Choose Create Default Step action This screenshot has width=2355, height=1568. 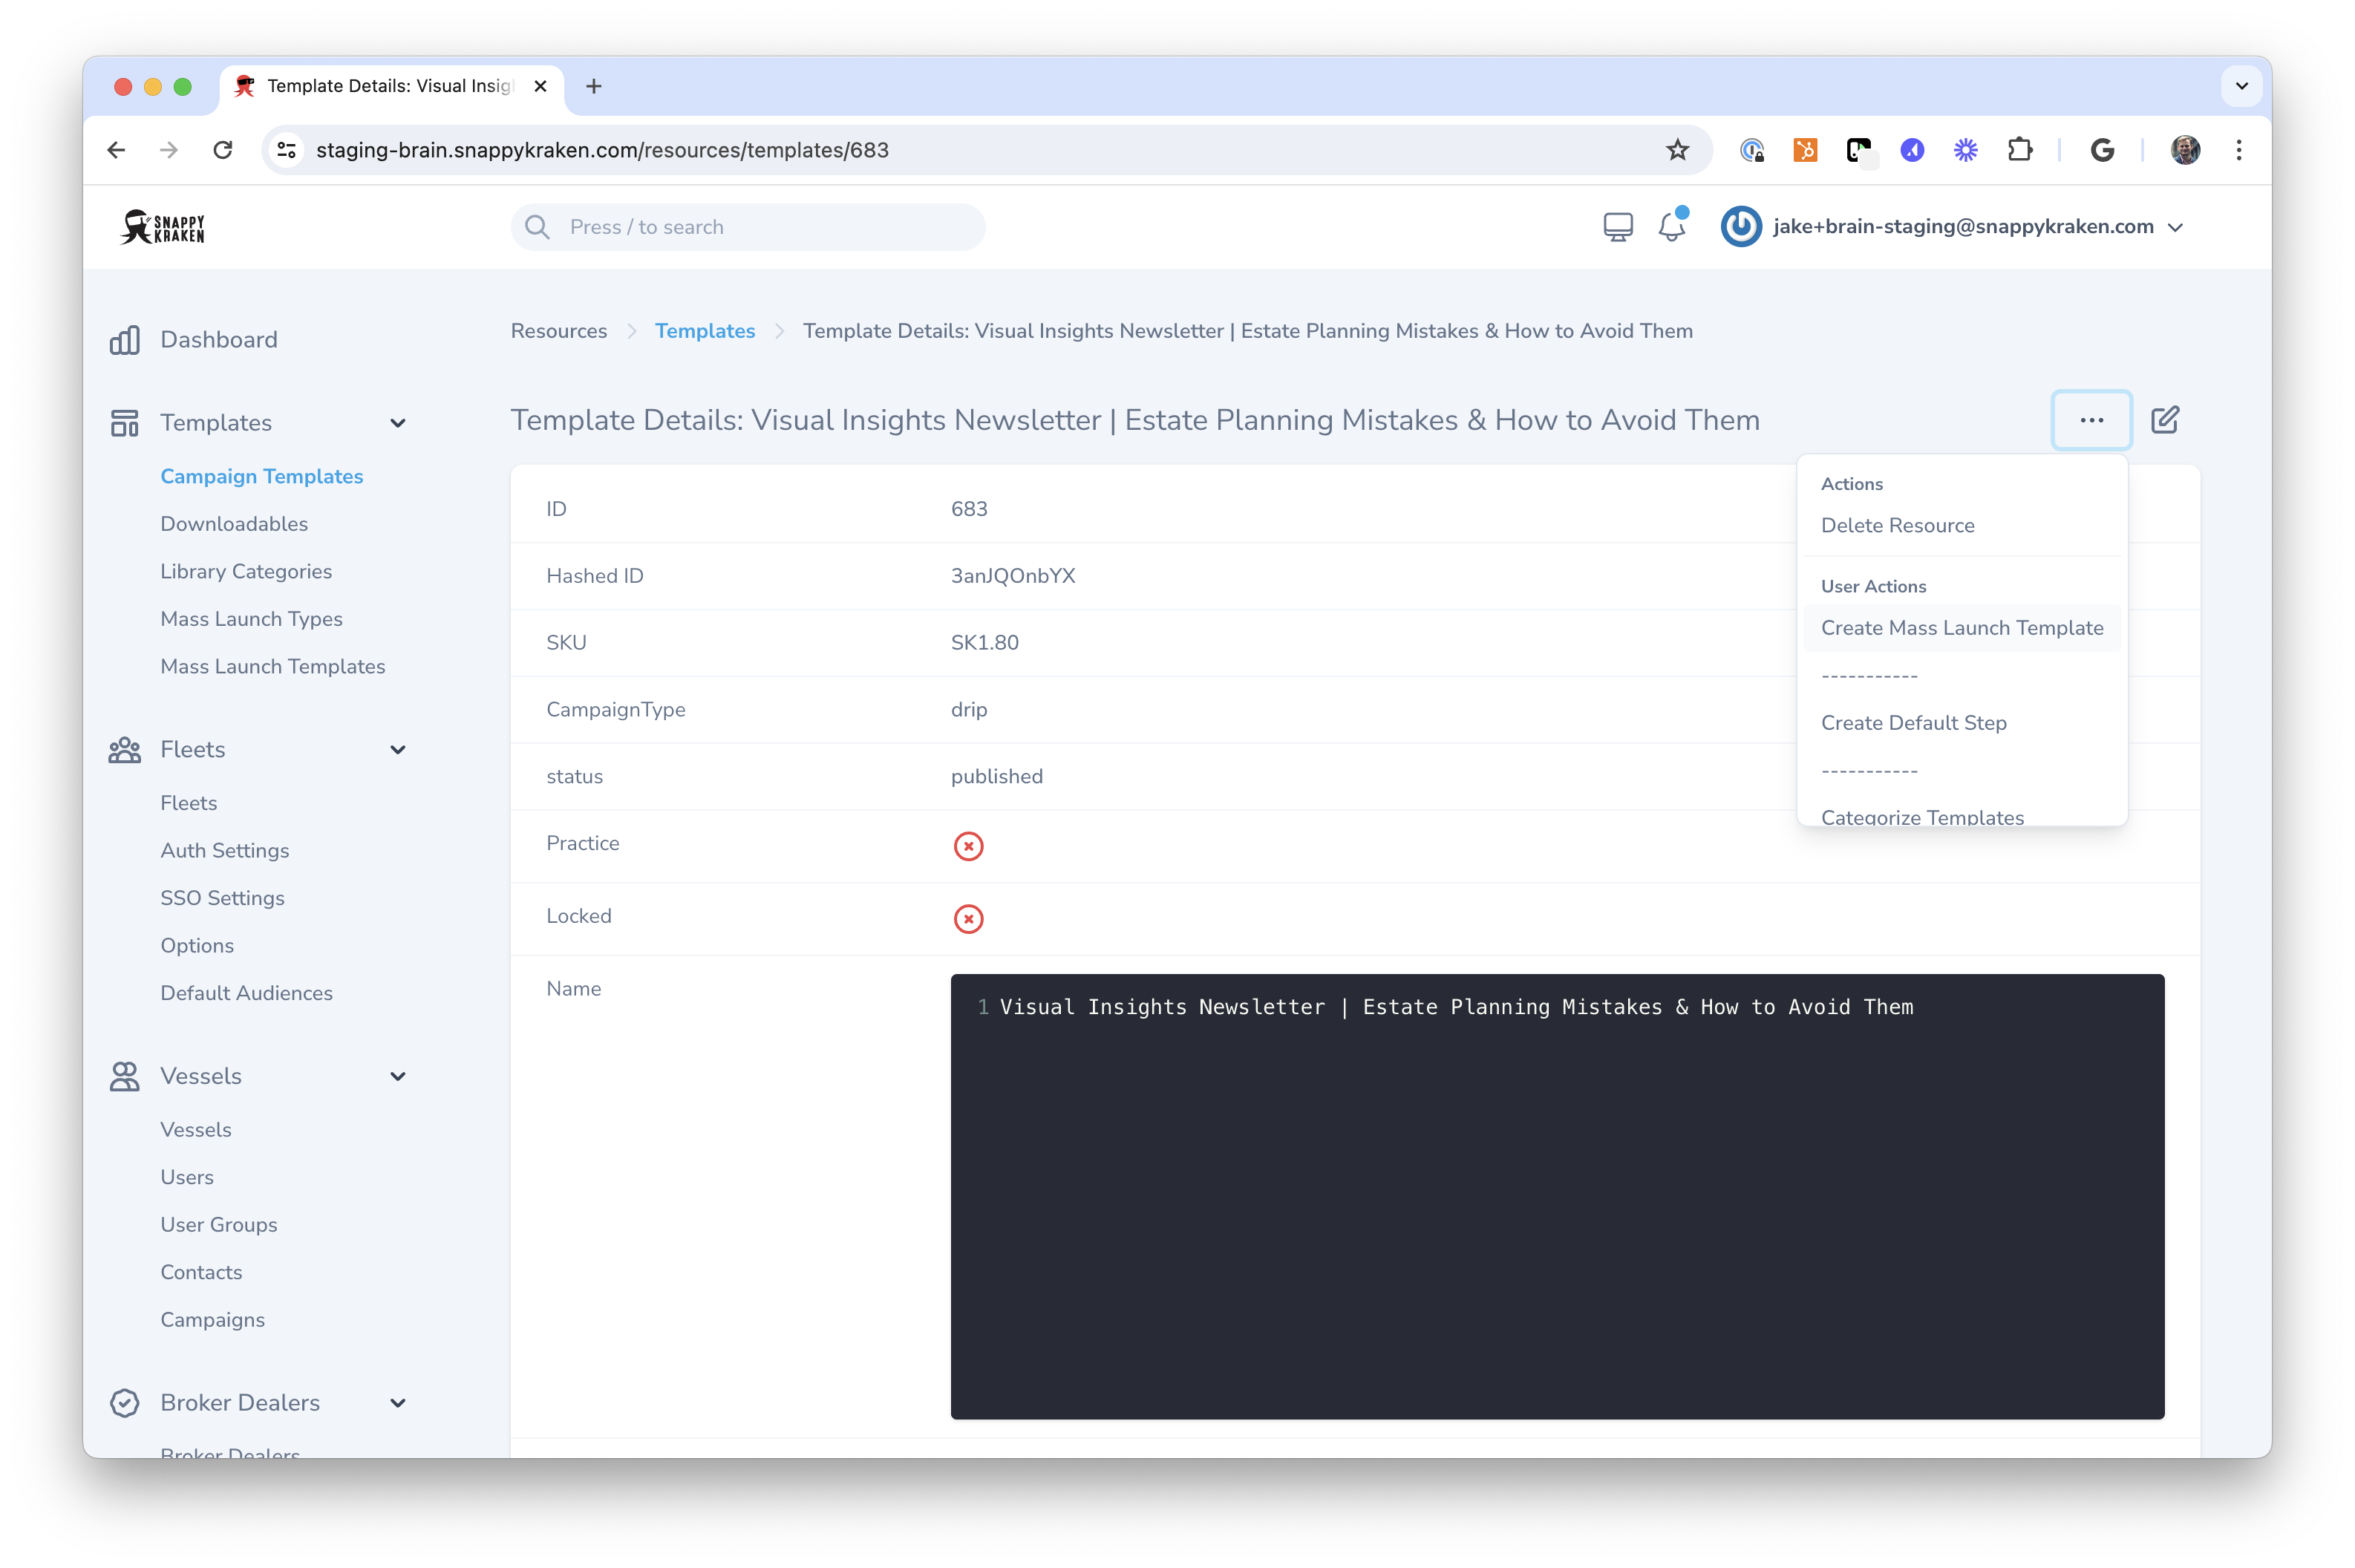click(x=1913, y=723)
